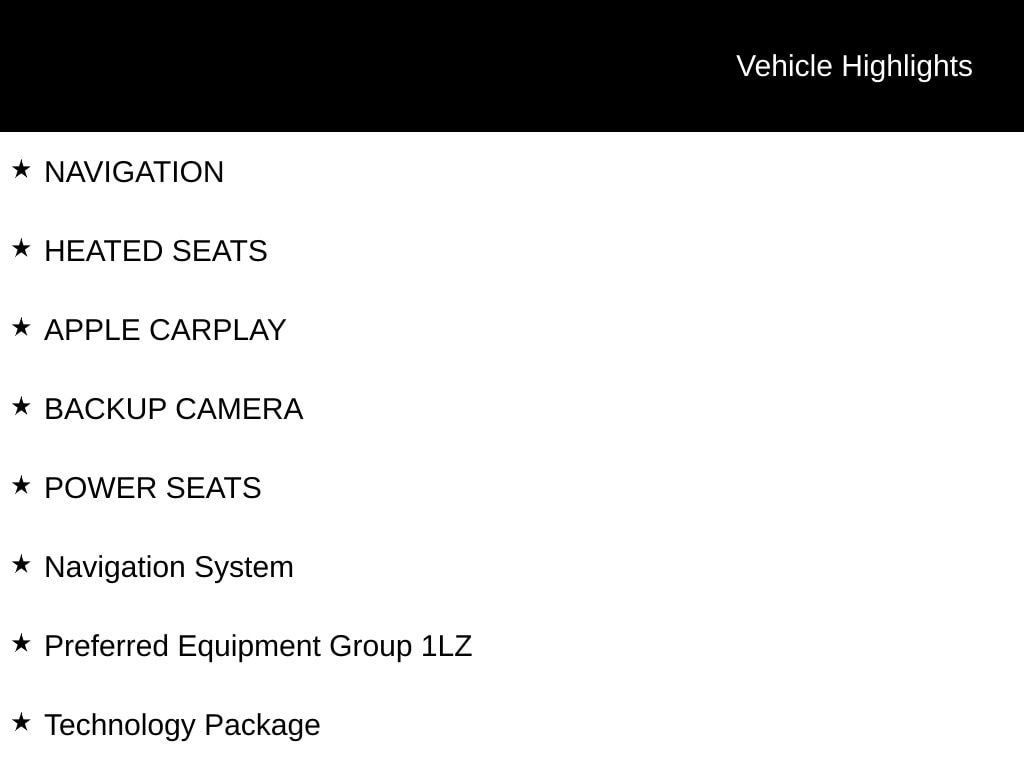Click the star icon beside NAVIGATION

tap(21, 169)
